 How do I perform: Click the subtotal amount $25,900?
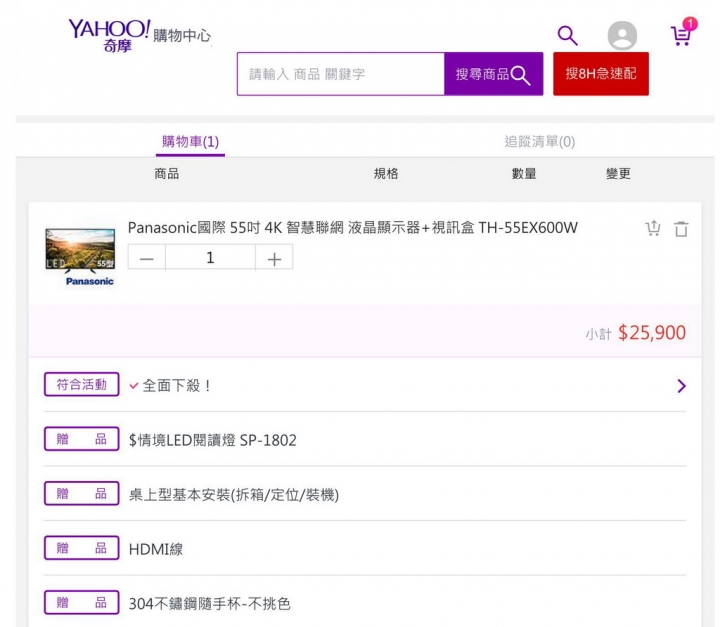click(x=652, y=333)
